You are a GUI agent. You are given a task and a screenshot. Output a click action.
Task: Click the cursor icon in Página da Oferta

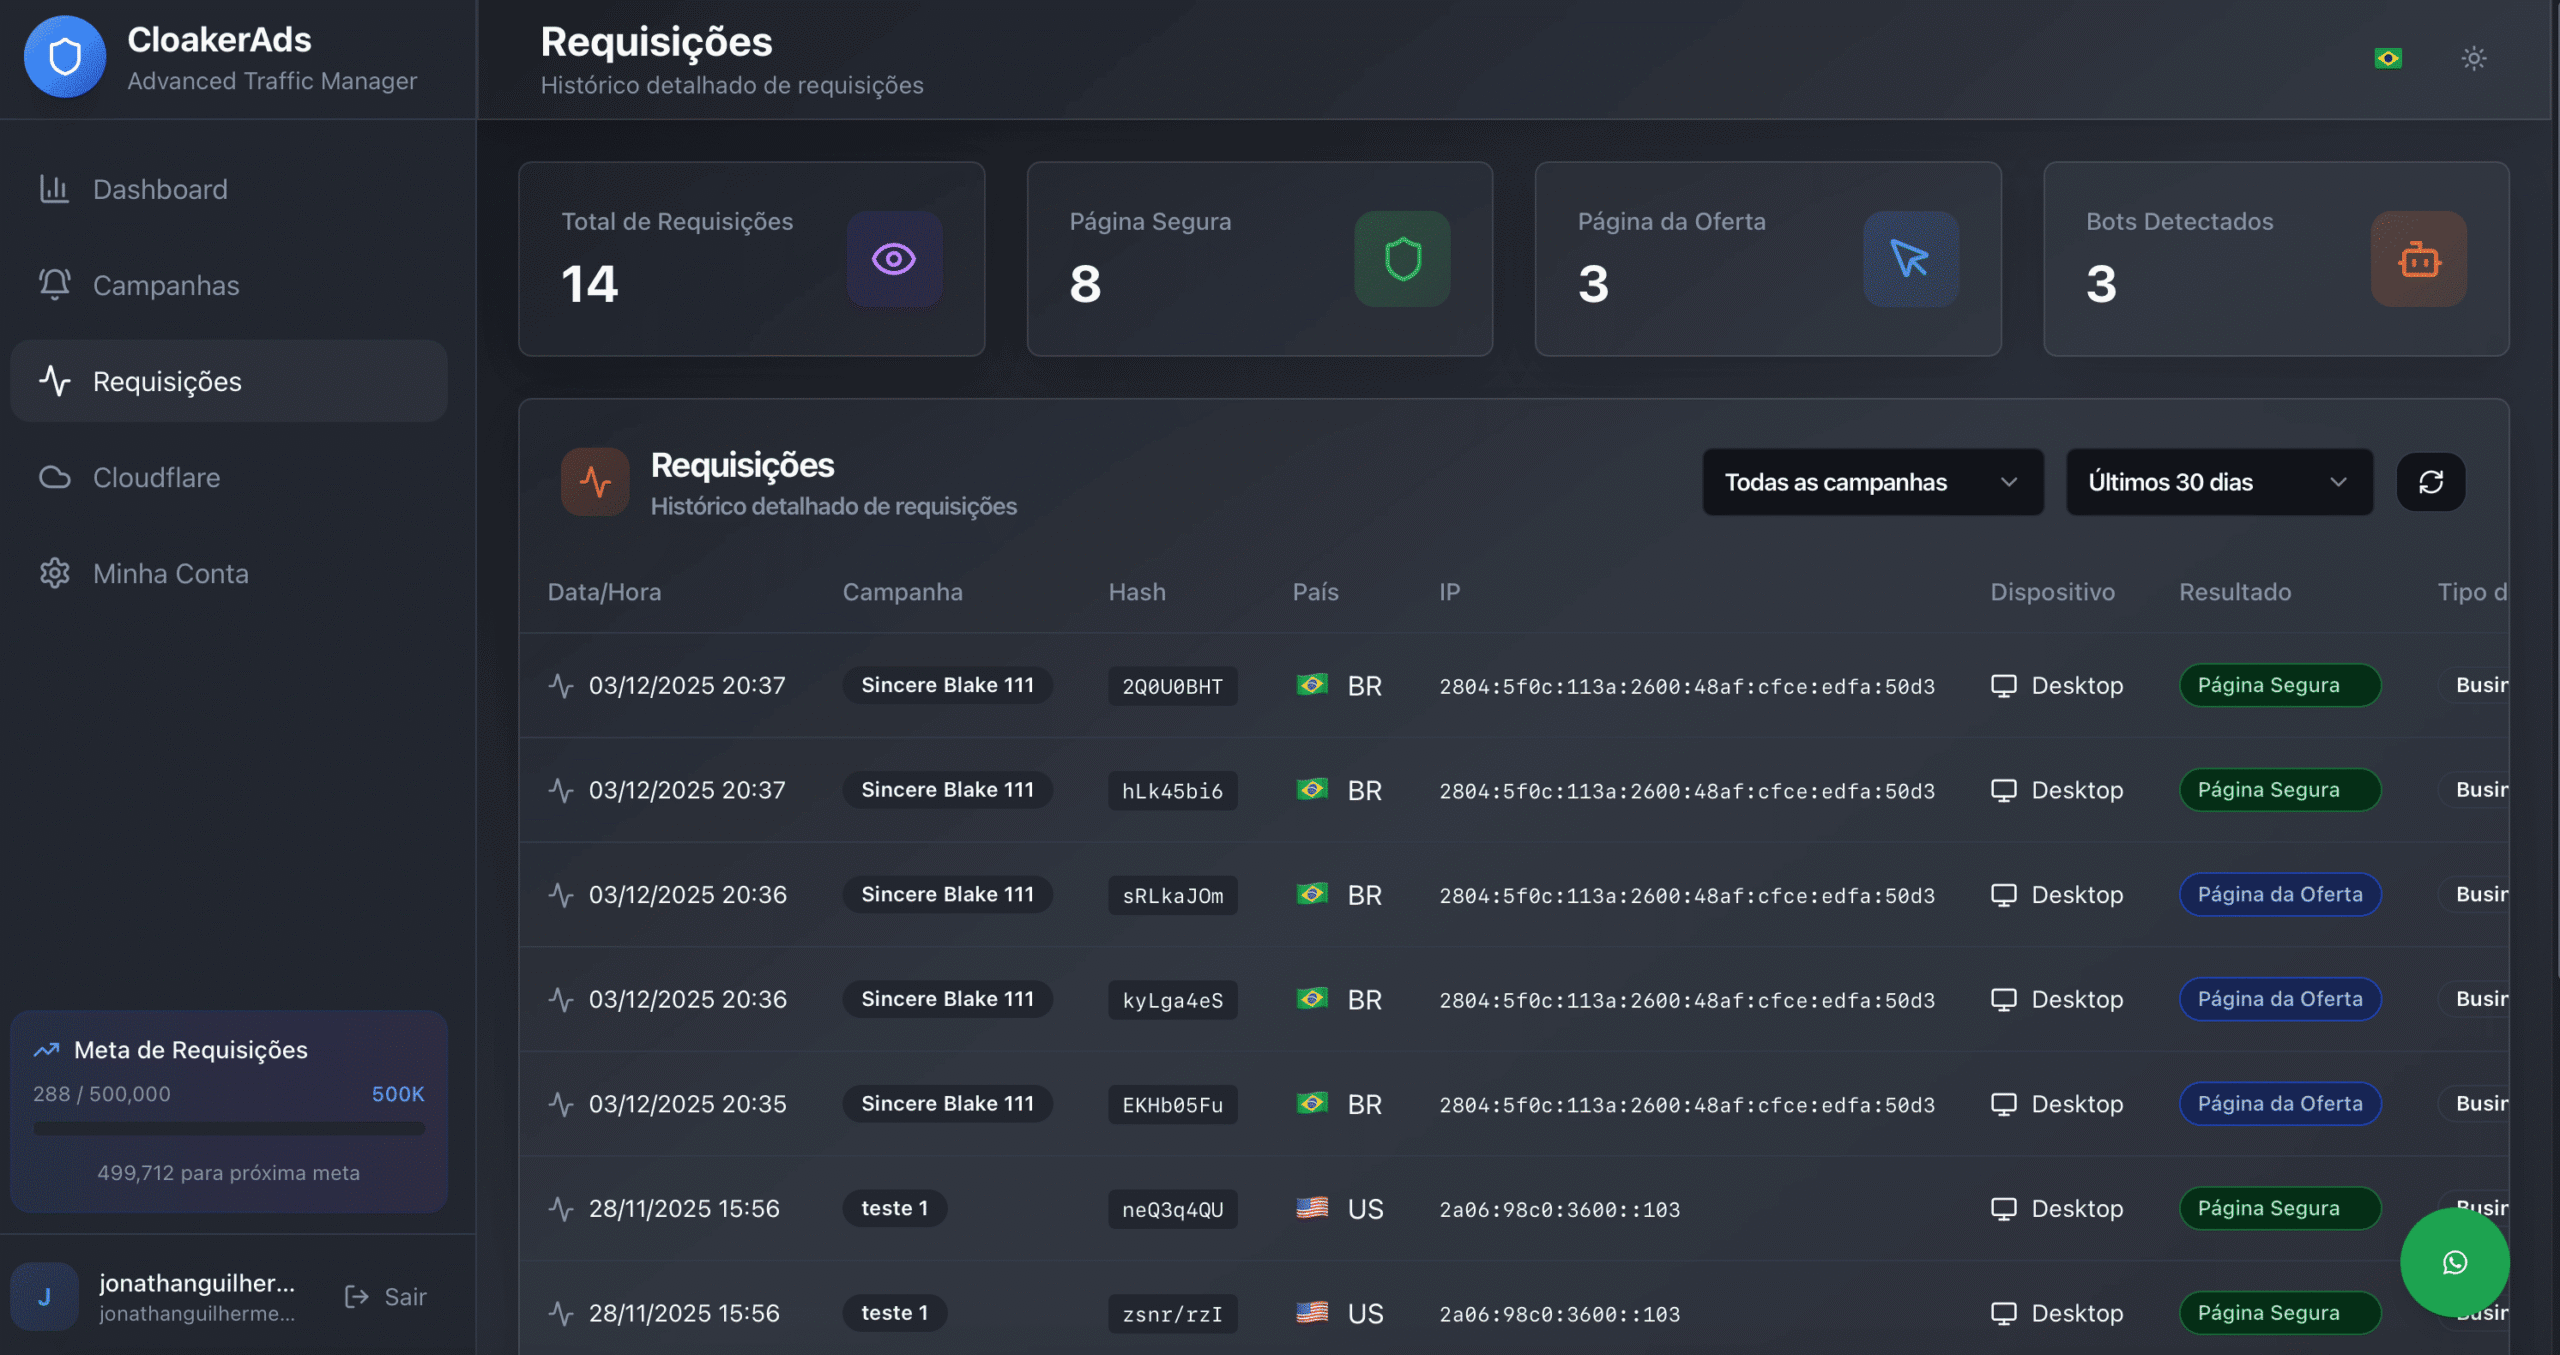[x=1910, y=259]
